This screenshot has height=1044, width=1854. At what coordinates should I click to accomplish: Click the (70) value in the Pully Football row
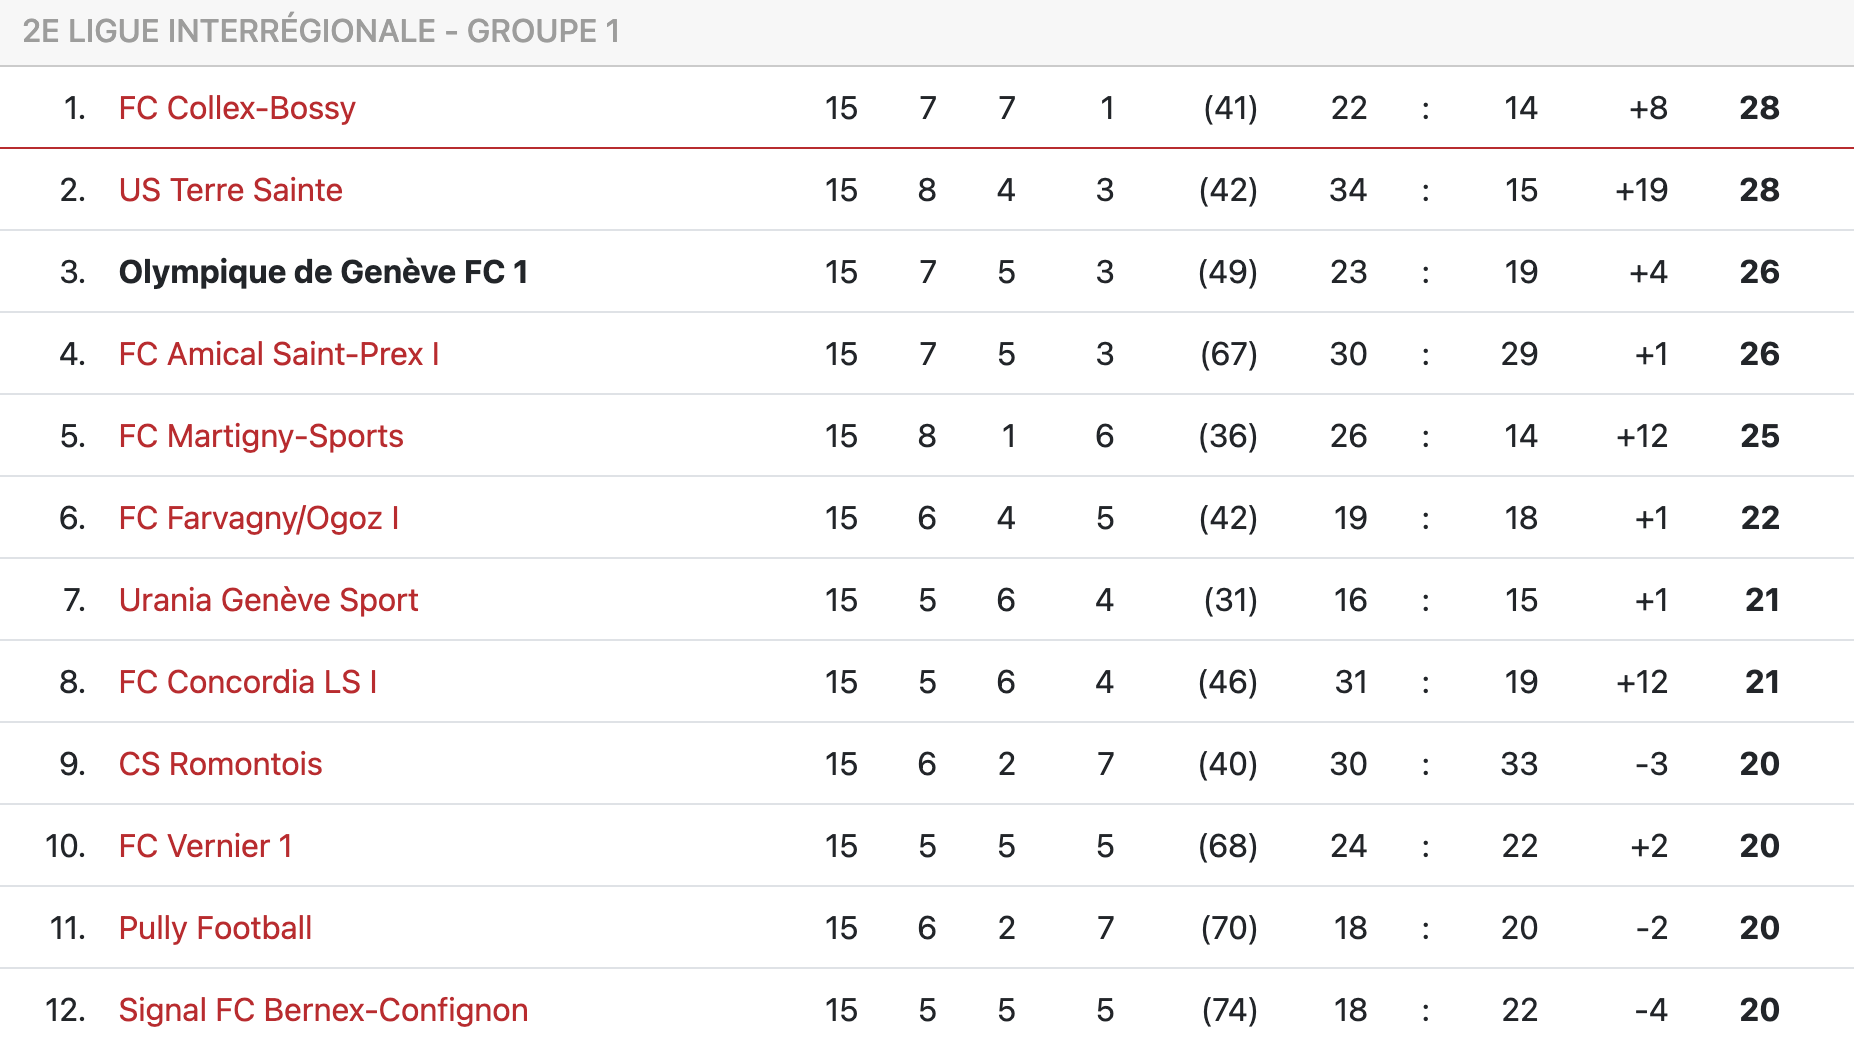[1229, 928]
